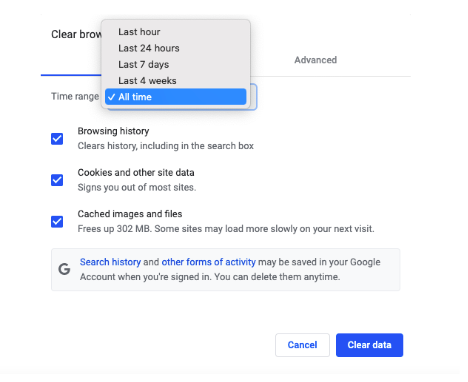Pick Last 7 days from dropdown
468x382 pixels.
click(x=175, y=64)
